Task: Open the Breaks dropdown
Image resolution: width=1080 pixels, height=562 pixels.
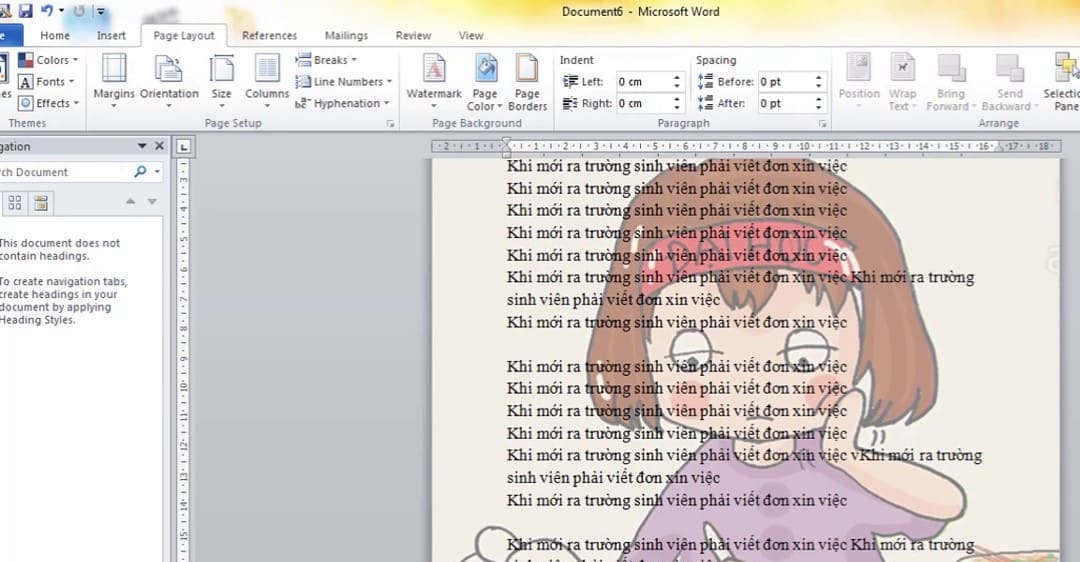Action: pos(326,60)
